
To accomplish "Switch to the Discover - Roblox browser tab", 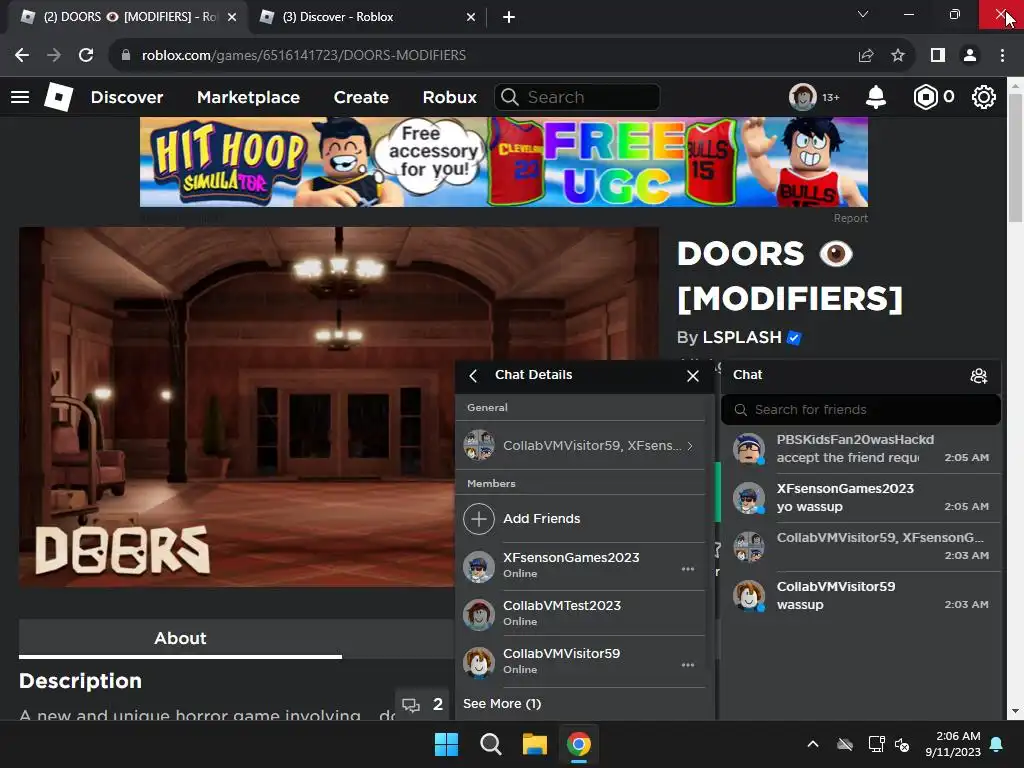I will tap(366, 17).
